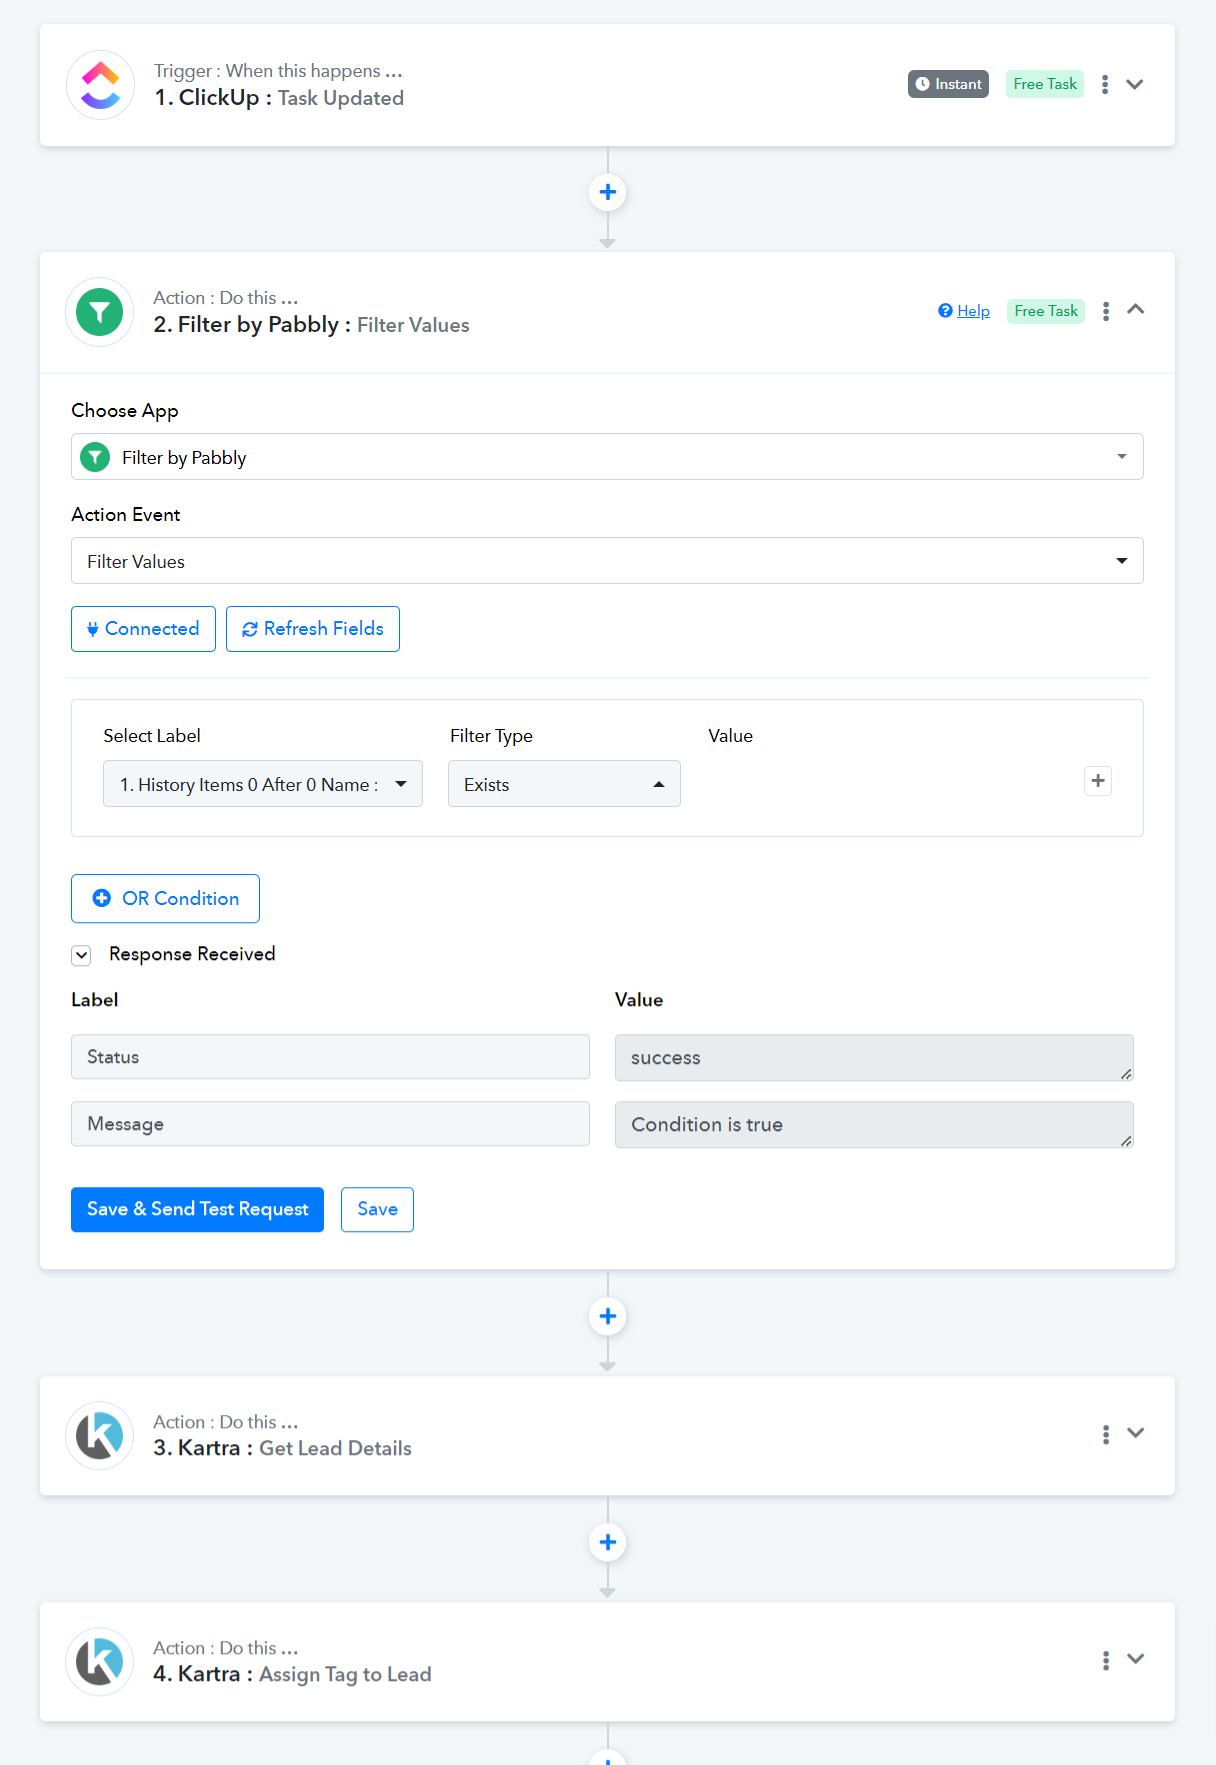Click Save & Send Test Request

(x=197, y=1210)
